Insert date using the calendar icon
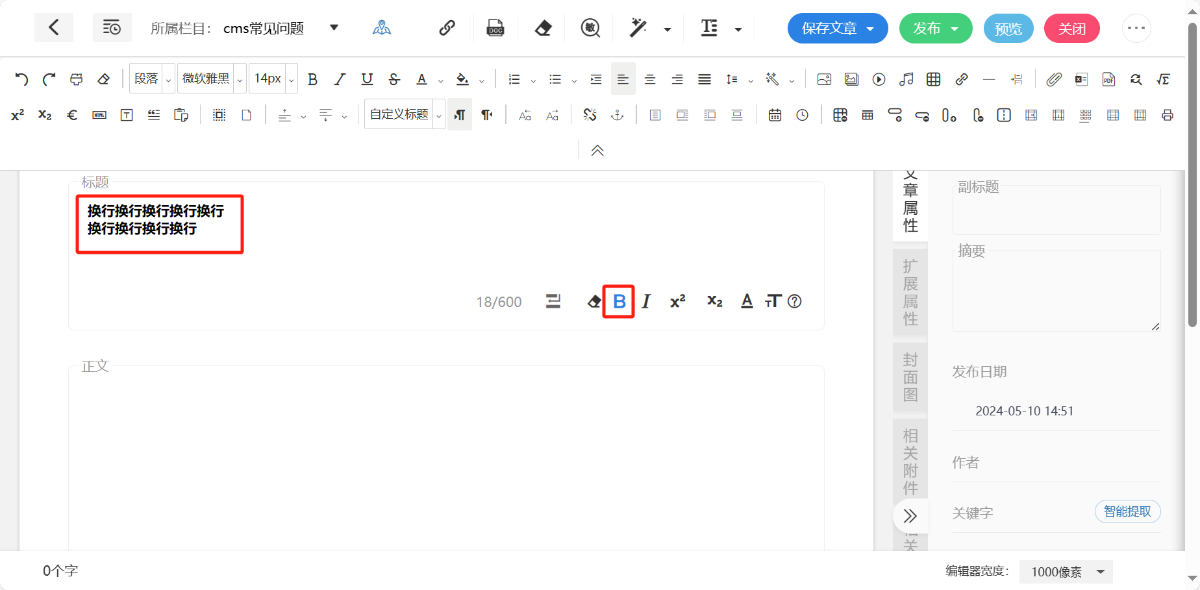 tap(775, 115)
